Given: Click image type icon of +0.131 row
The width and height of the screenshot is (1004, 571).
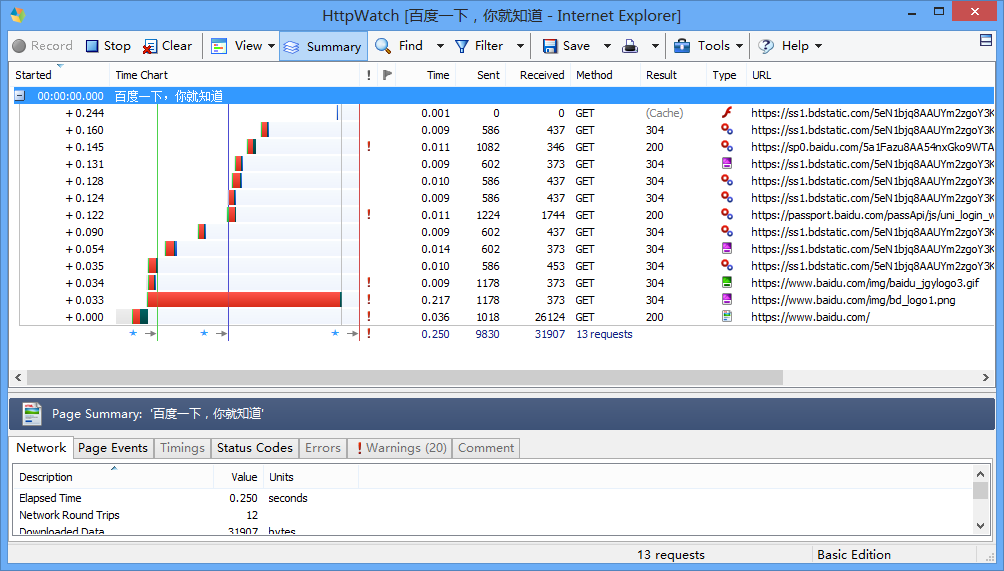Looking at the screenshot, I should [727, 163].
